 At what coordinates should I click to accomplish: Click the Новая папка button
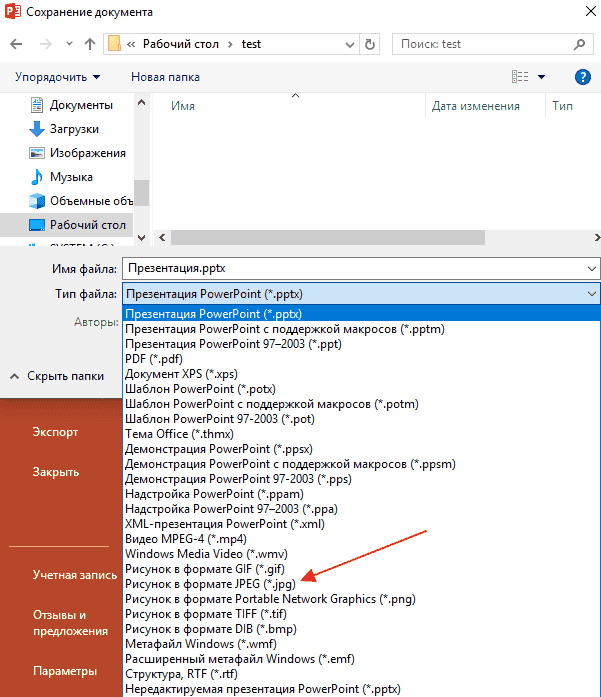(165, 77)
